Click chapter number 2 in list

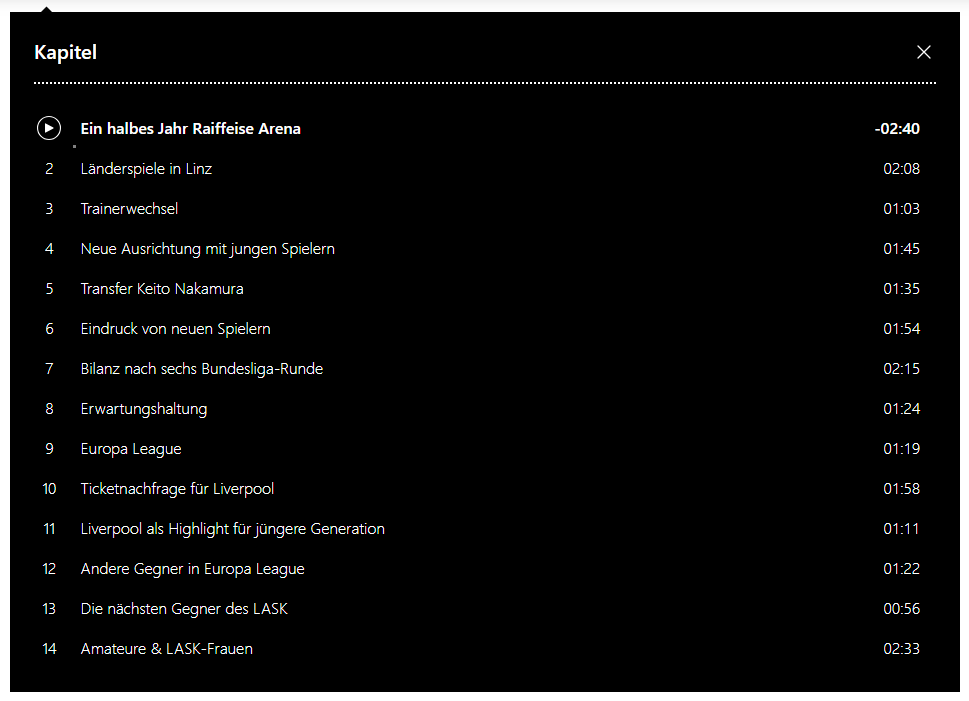49,169
